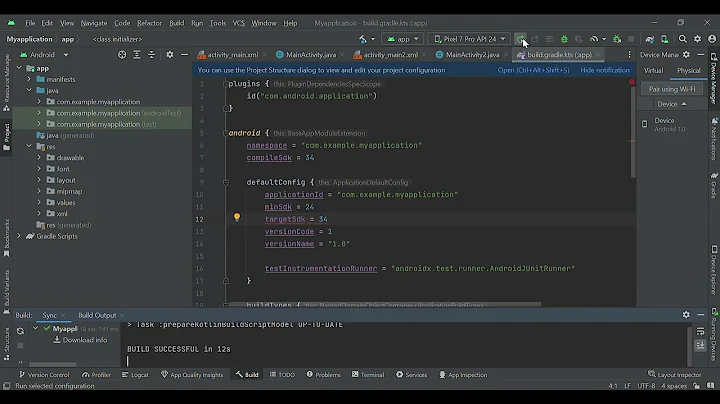Open the VCS menu

(238, 23)
